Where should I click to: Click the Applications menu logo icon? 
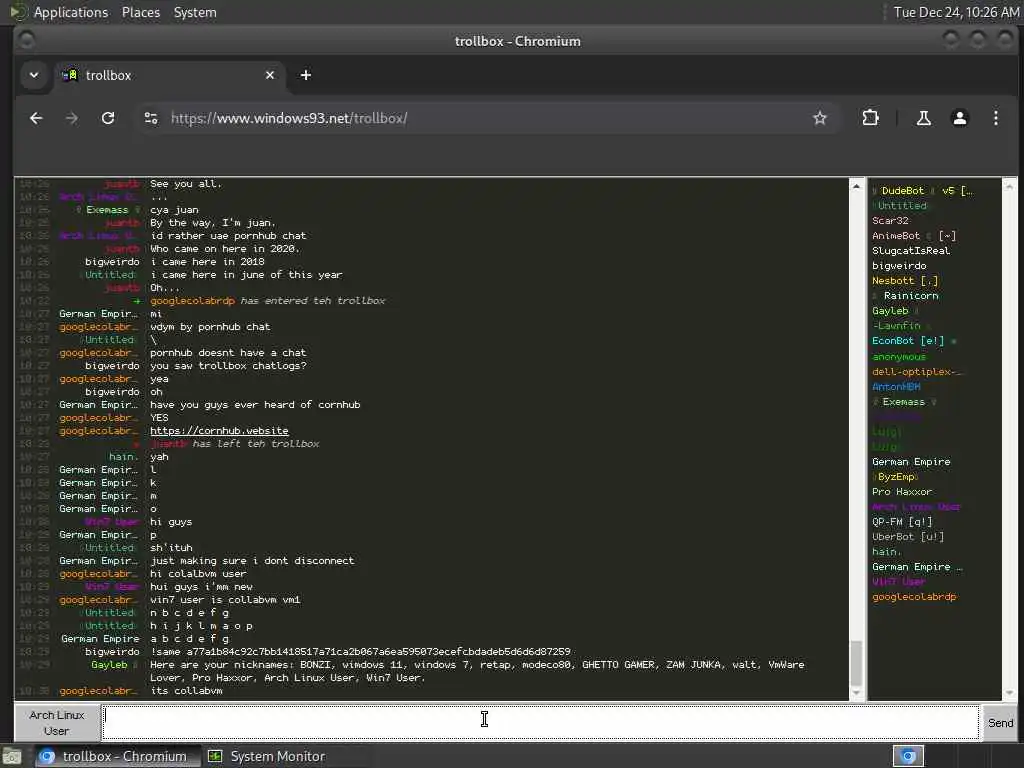[18, 12]
